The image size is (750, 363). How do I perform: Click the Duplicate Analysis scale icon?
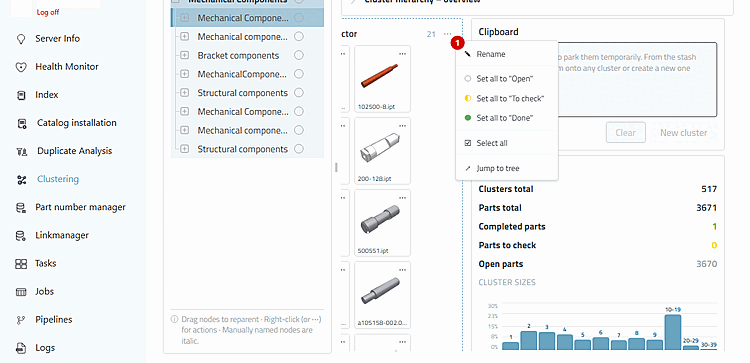point(22,152)
